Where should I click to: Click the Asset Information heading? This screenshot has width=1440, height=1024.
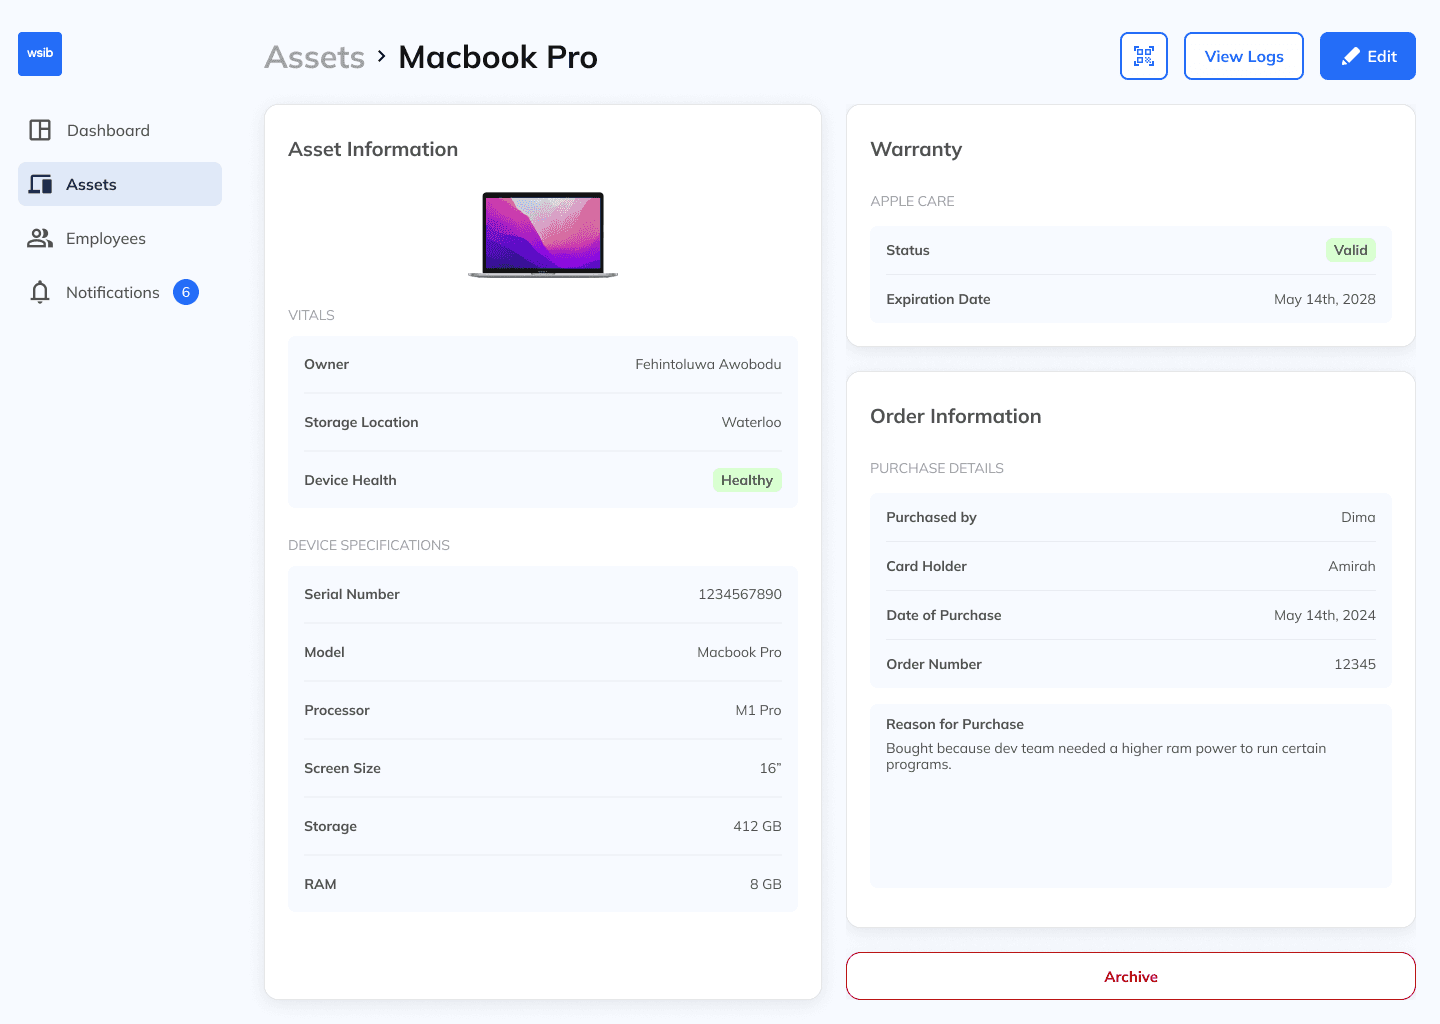tap(373, 149)
